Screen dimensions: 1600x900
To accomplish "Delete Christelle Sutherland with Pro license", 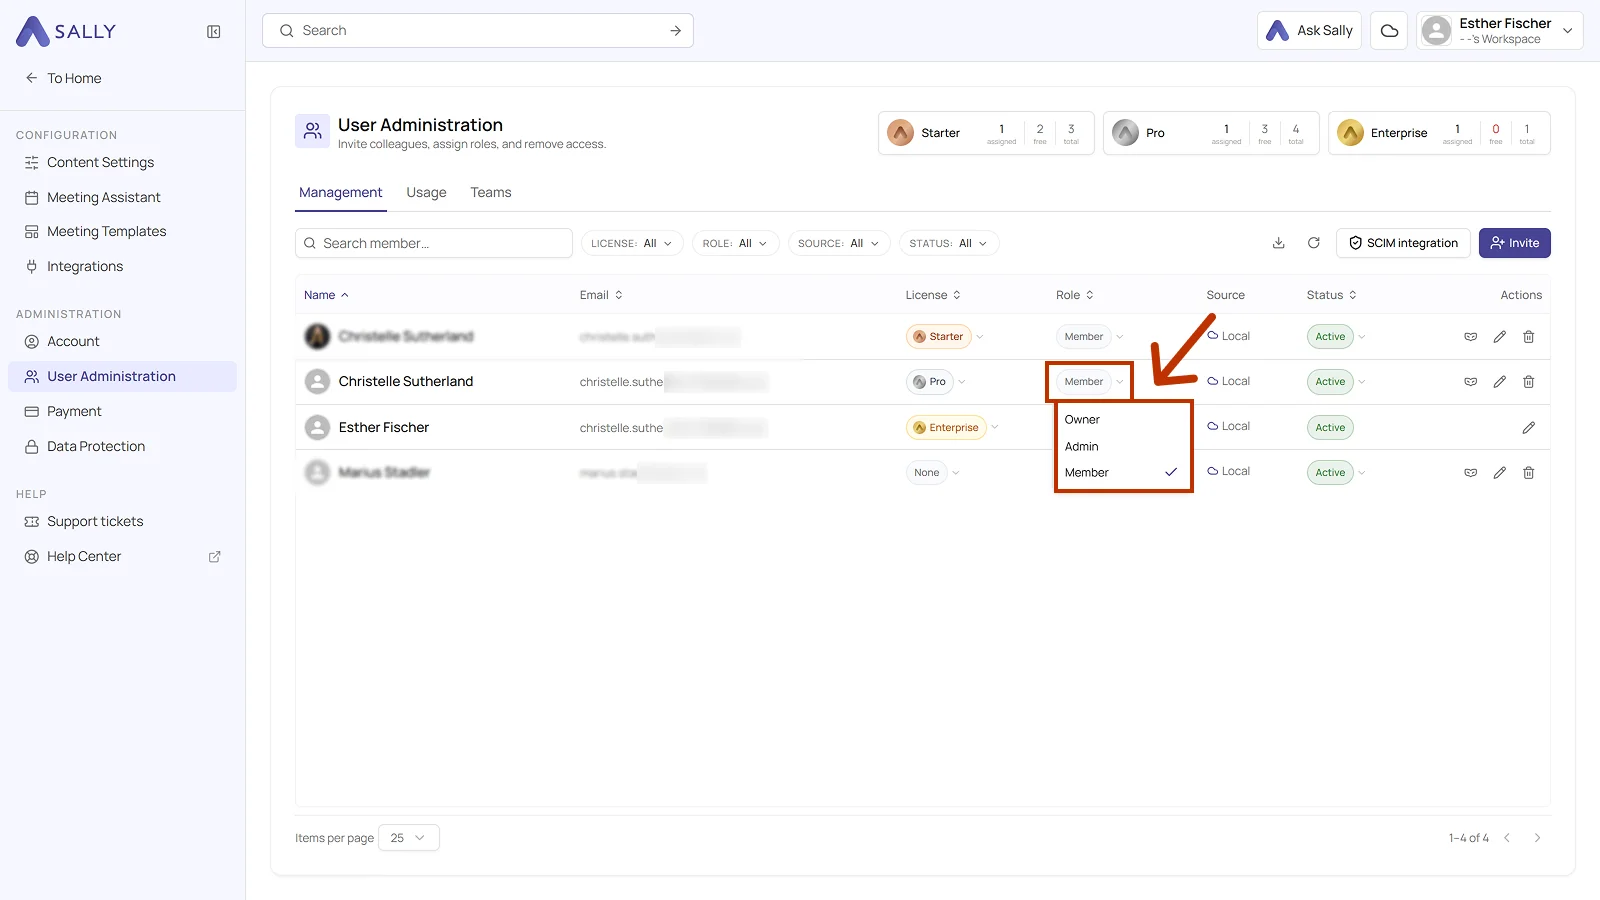I will point(1528,382).
